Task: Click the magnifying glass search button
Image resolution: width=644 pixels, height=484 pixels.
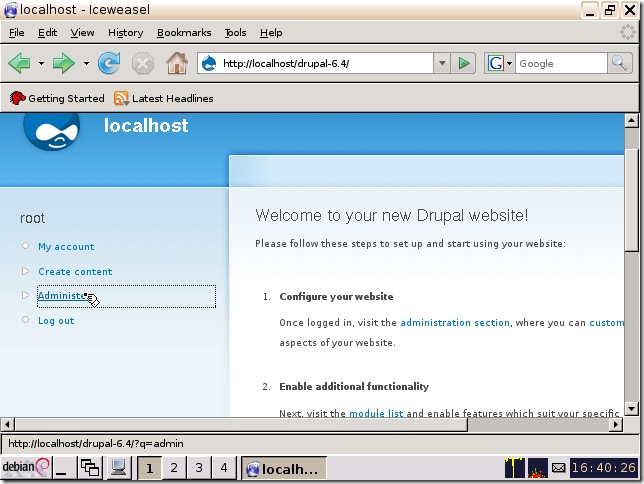Action: pos(619,64)
